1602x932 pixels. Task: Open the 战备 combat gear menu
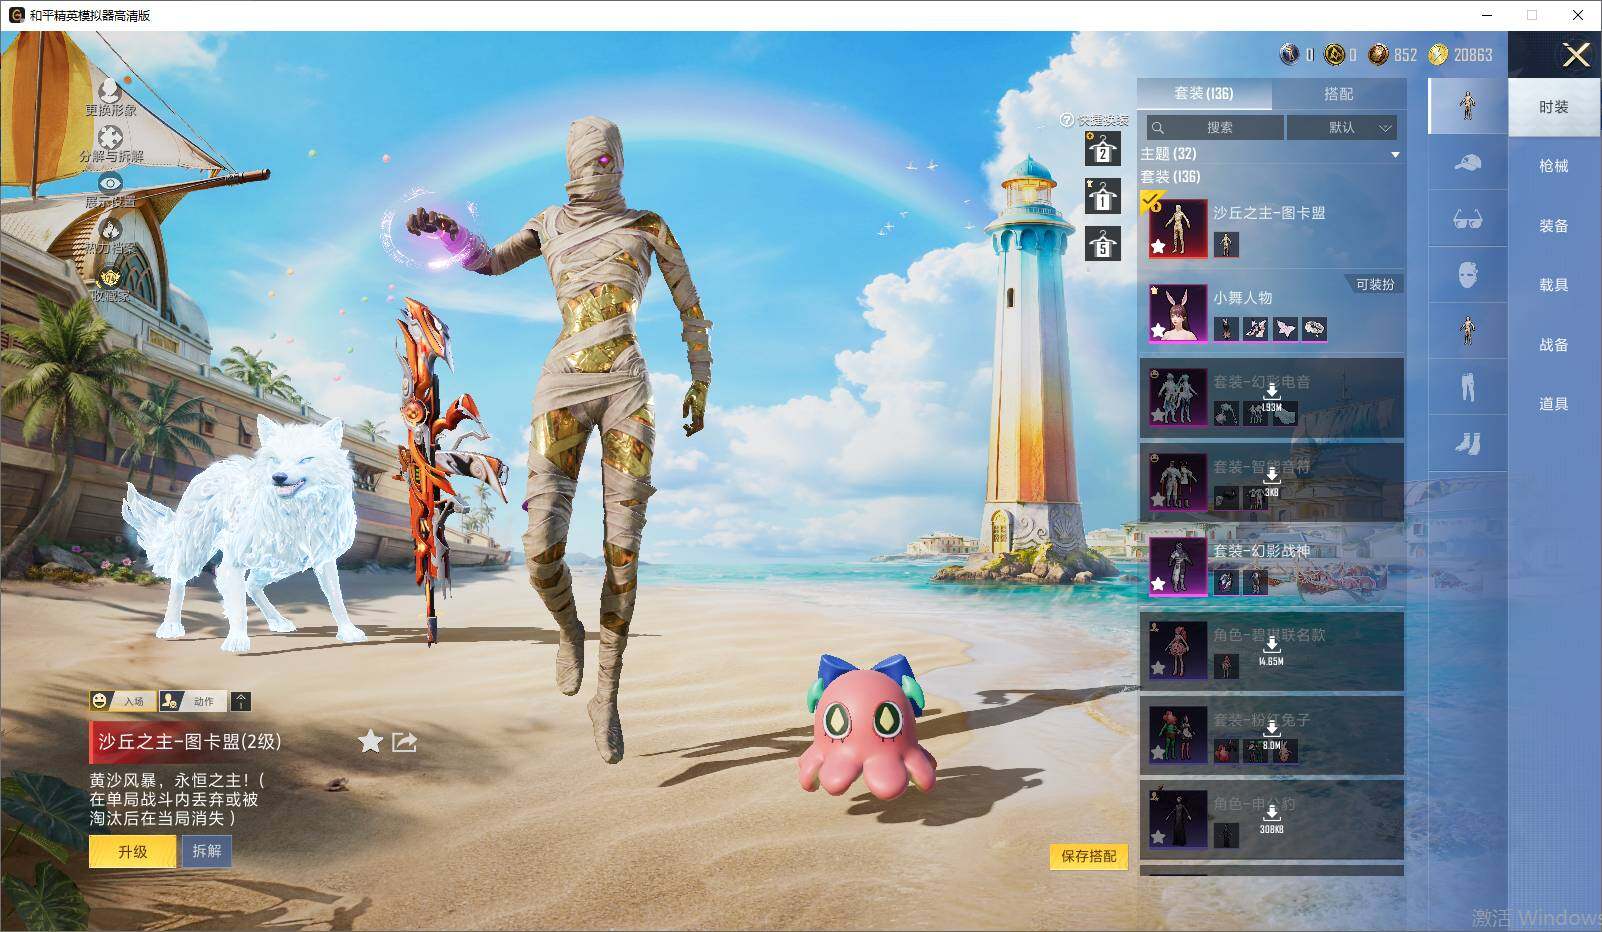[1553, 345]
